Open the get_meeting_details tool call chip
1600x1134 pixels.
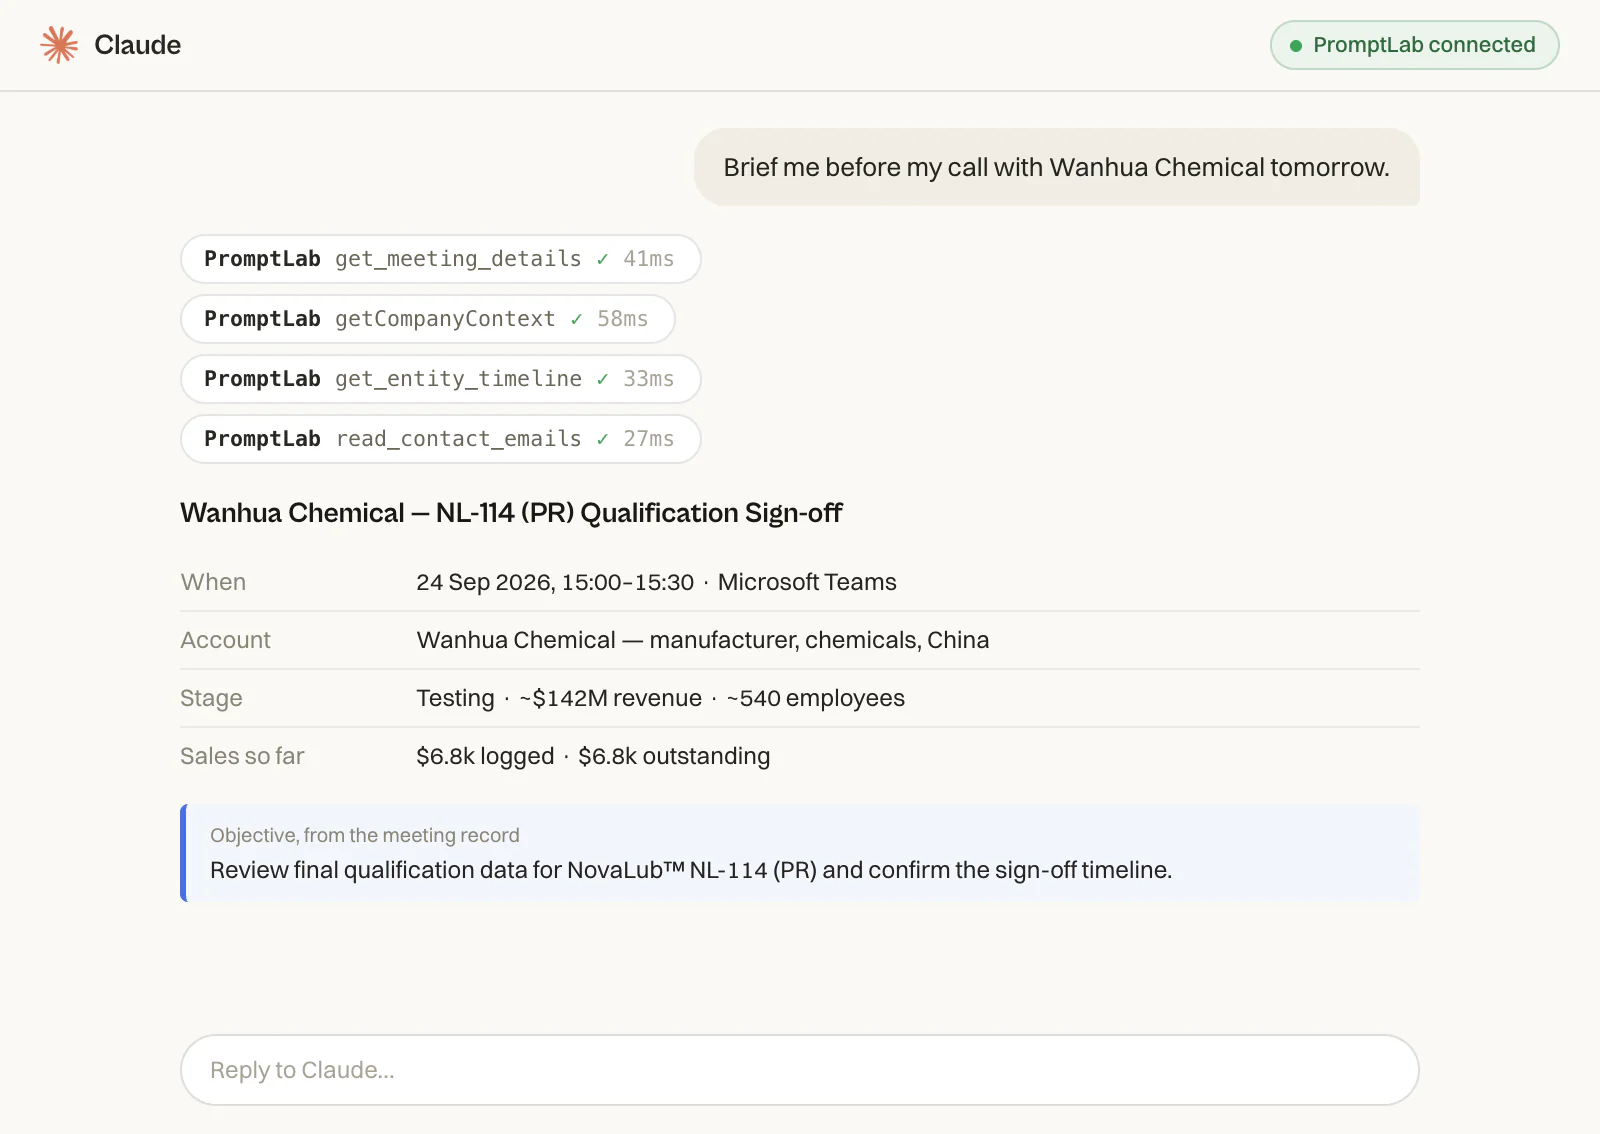point(440,259)
